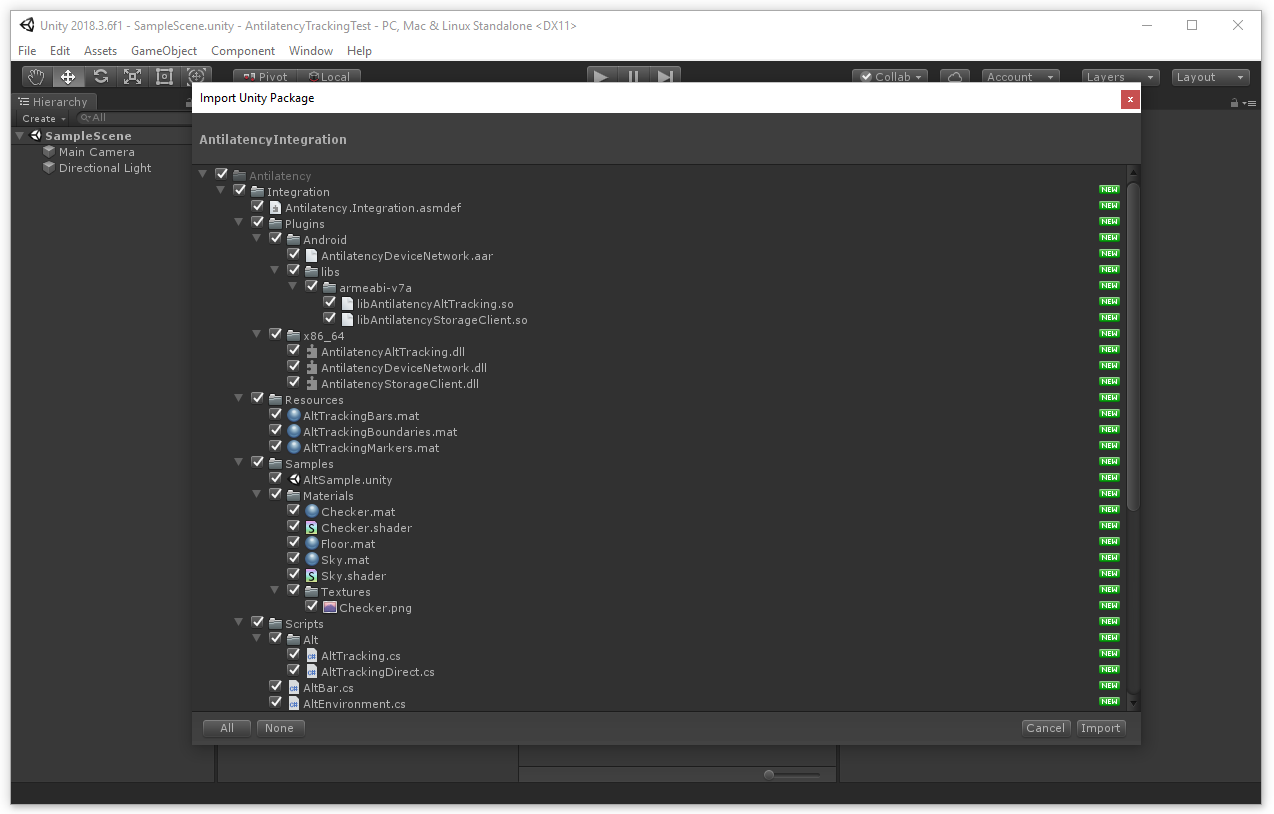Open the GameObject menu
The width and height of the screenshot is (1274, 814).
point(164,51)
